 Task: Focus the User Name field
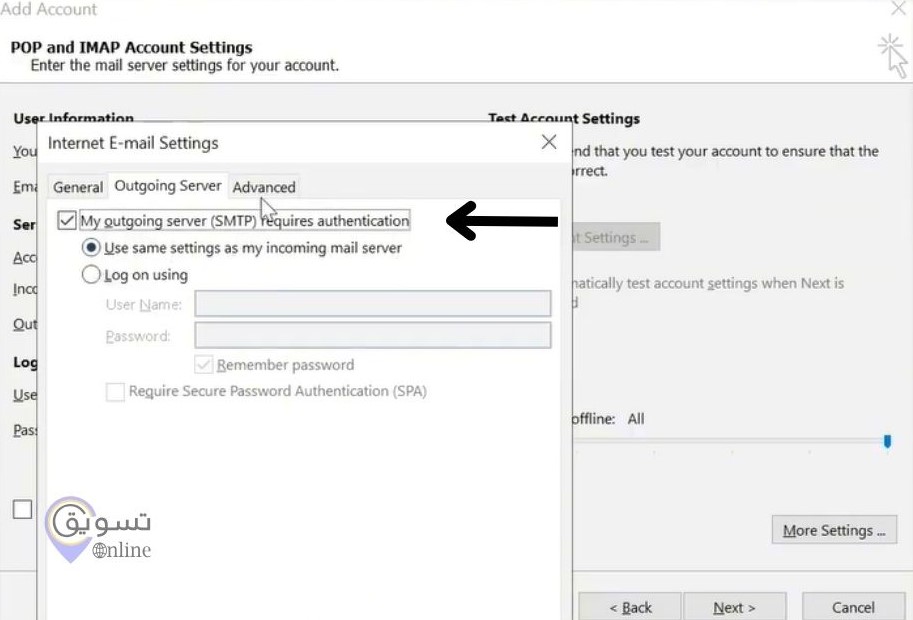[373, 303]
